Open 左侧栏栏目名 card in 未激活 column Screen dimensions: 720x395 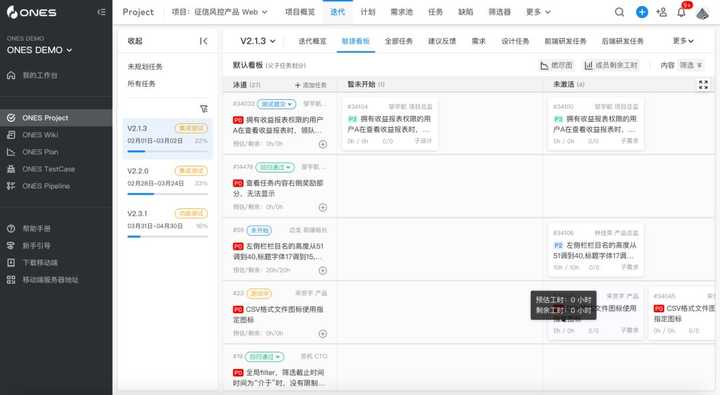[x=596, y=250]
